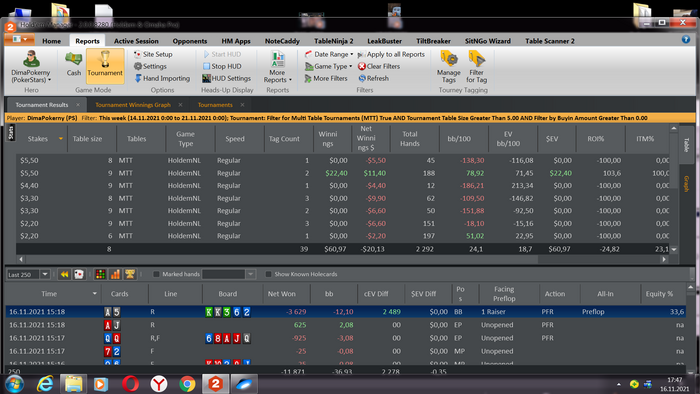Refresh the report
The height and width of the screenshot is (394, 700).
pyautogui.click(x=374, y=78)
